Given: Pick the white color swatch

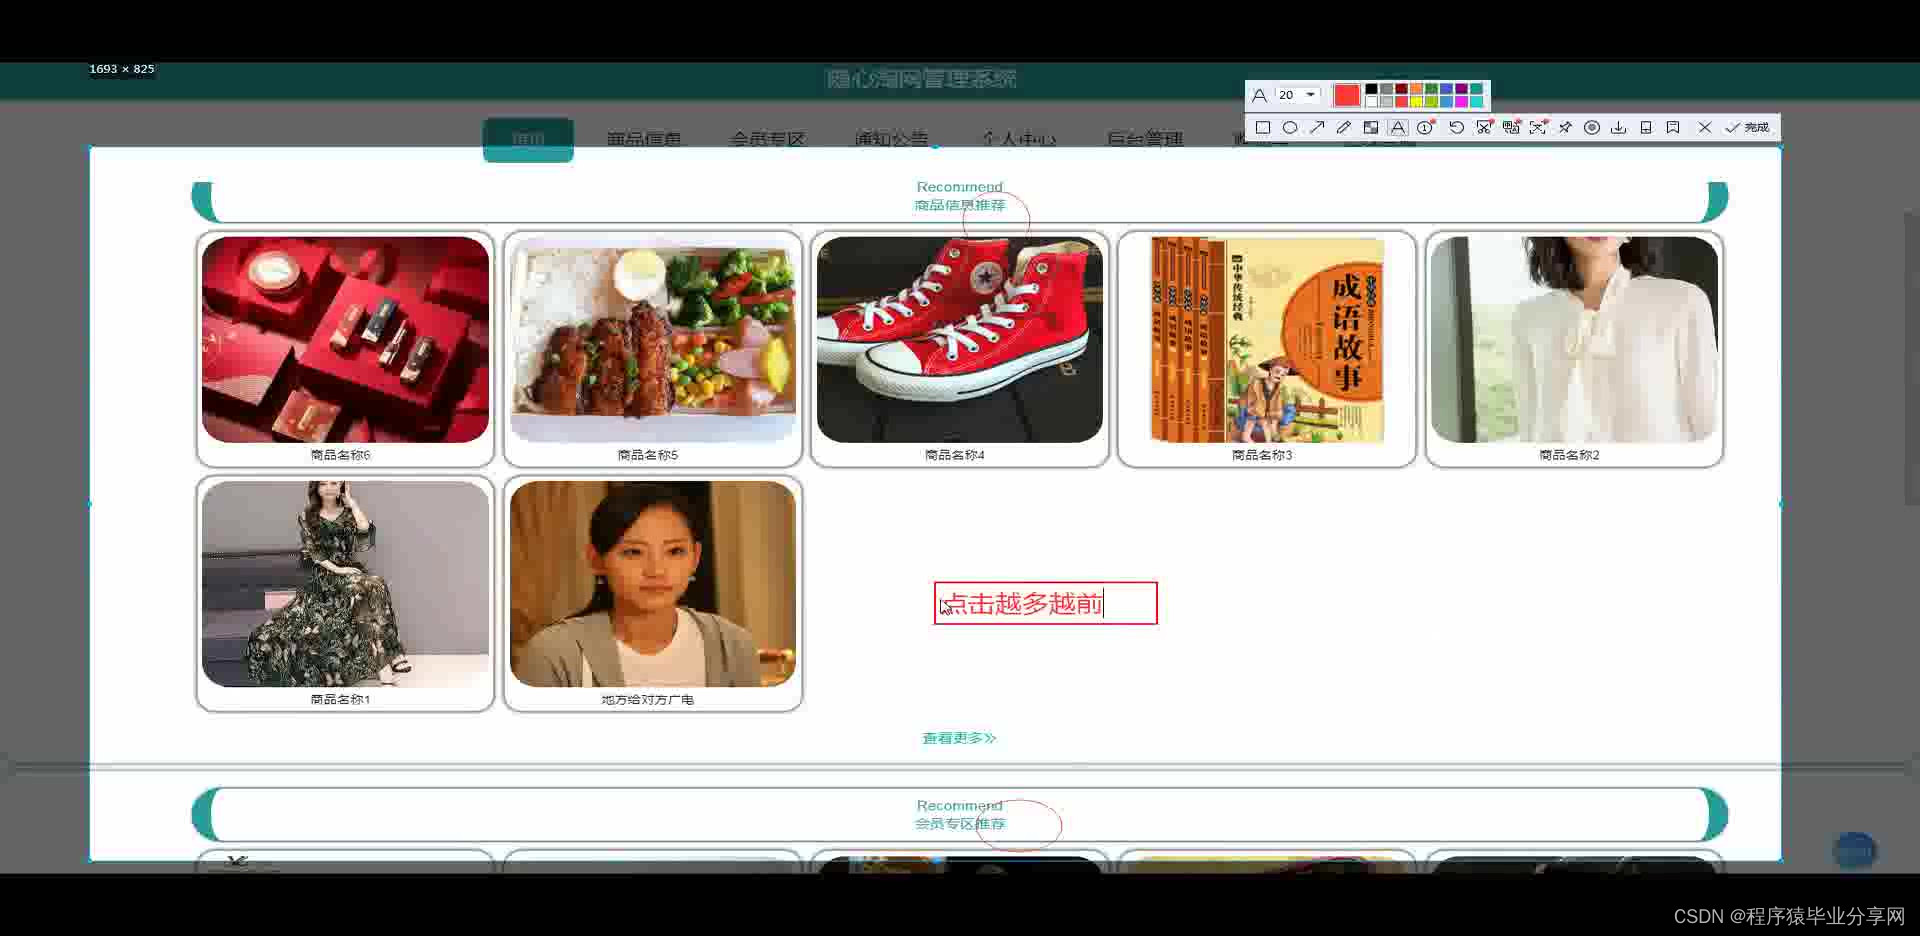Looking at the screenshot, I should pyautogui.click(x=1371, y=102).
